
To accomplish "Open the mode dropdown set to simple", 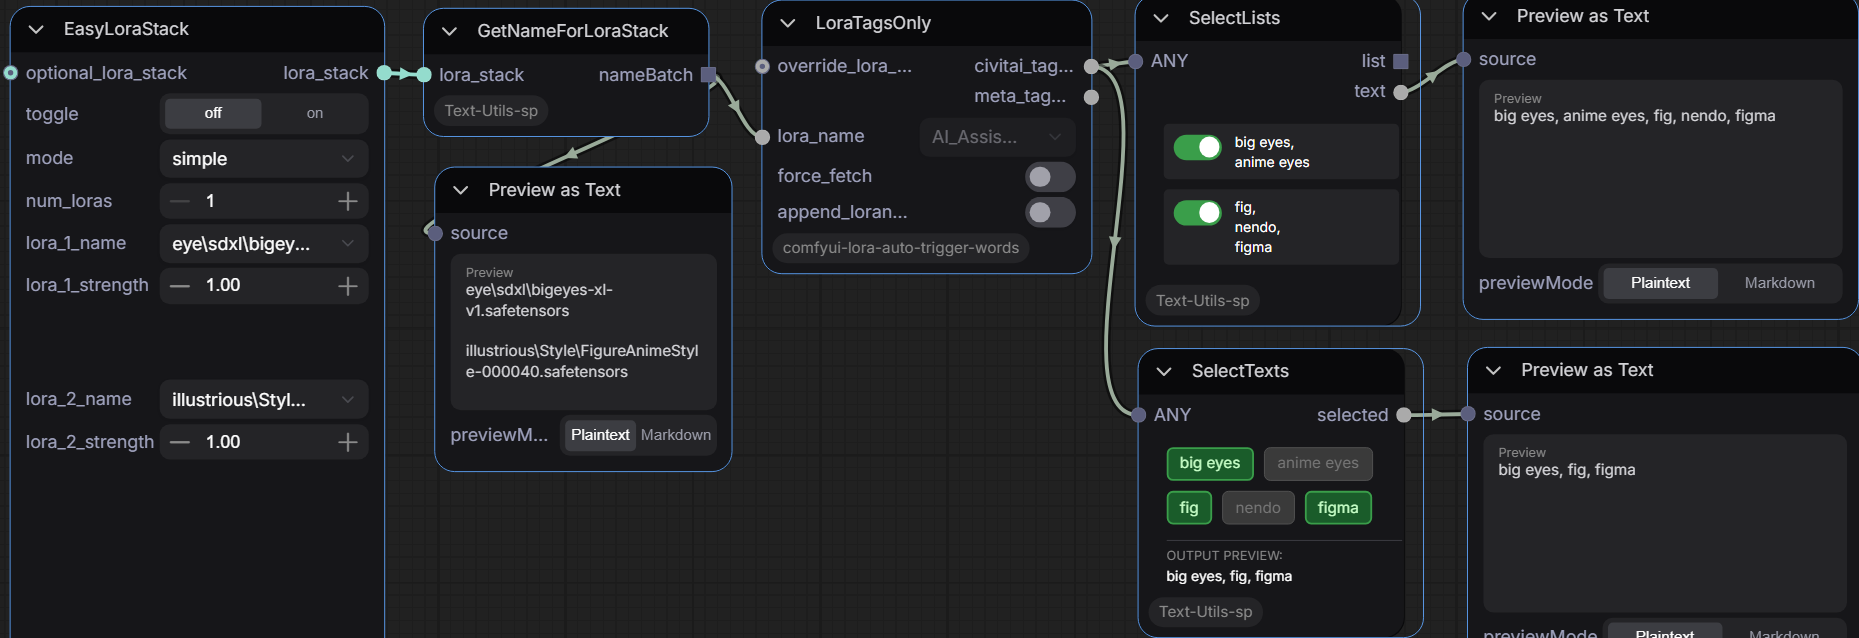I will pos(263,159).
